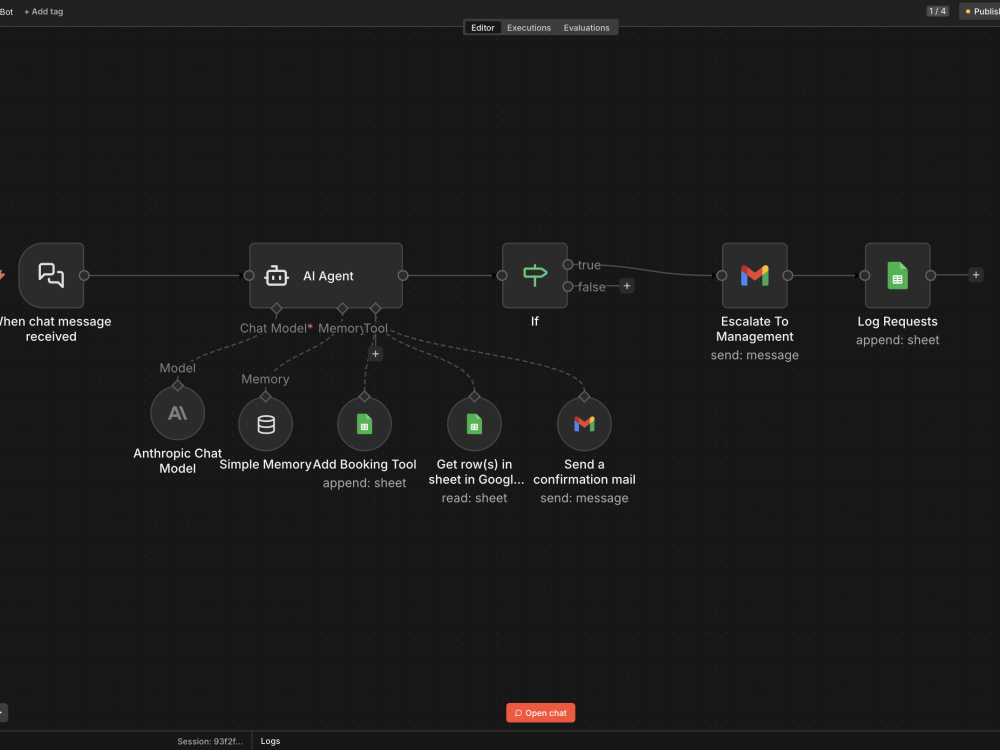Viewport: 1000px width, 750px height.
Task: Add a node after Log Requests
Action: [976, 275]
